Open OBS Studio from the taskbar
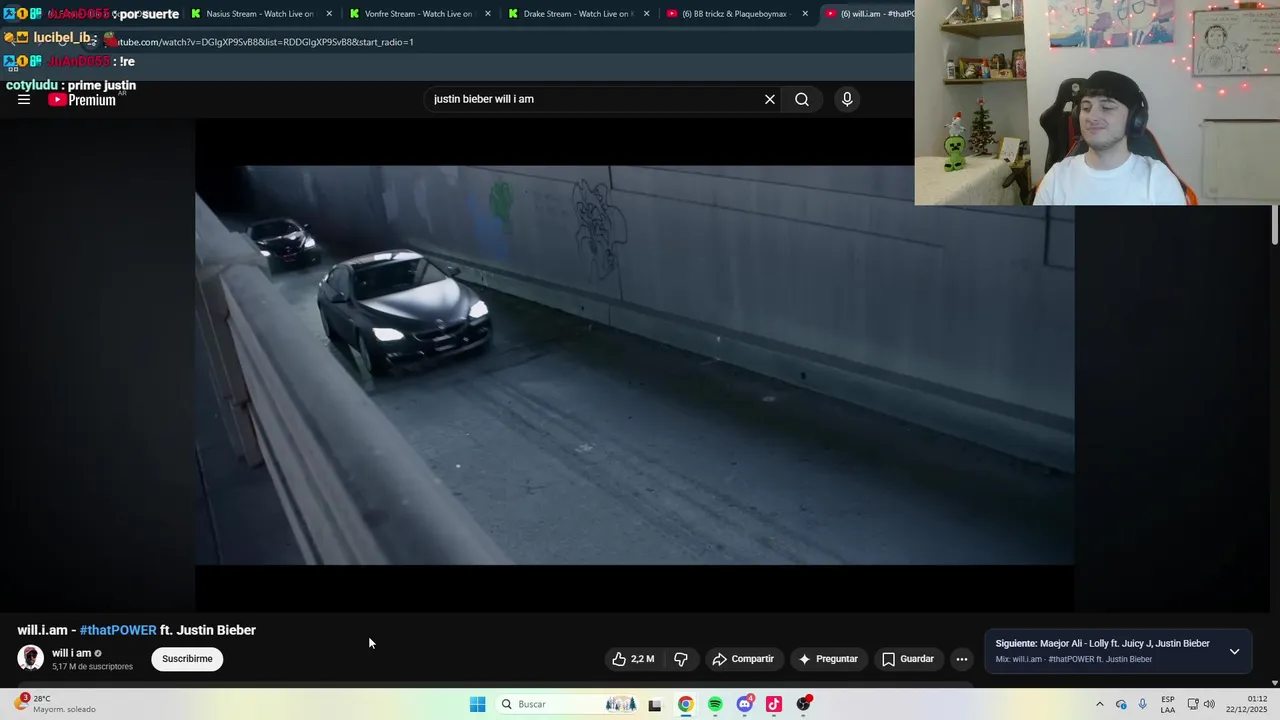The height and width of the screenshot is (720, 1280). [x=803, y=704]
